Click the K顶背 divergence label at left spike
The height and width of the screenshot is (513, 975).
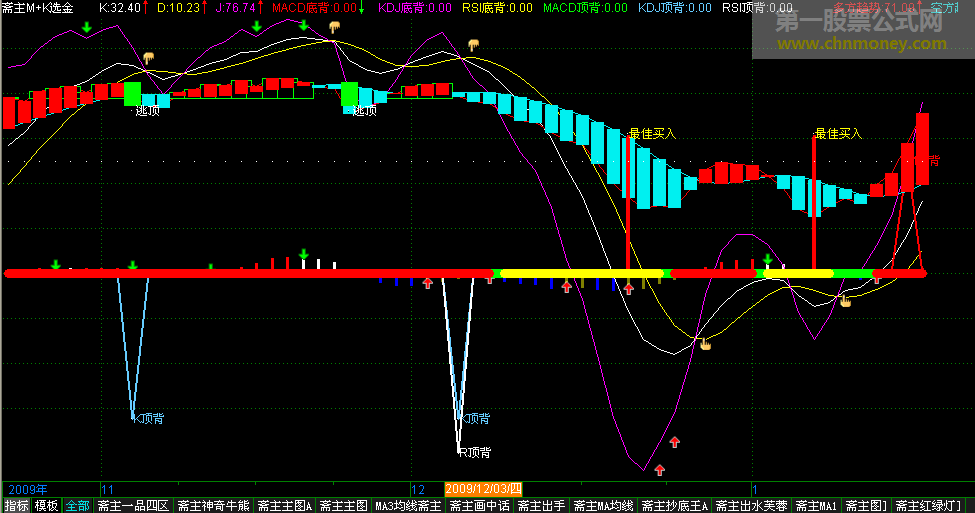click(x=150, y=418)
